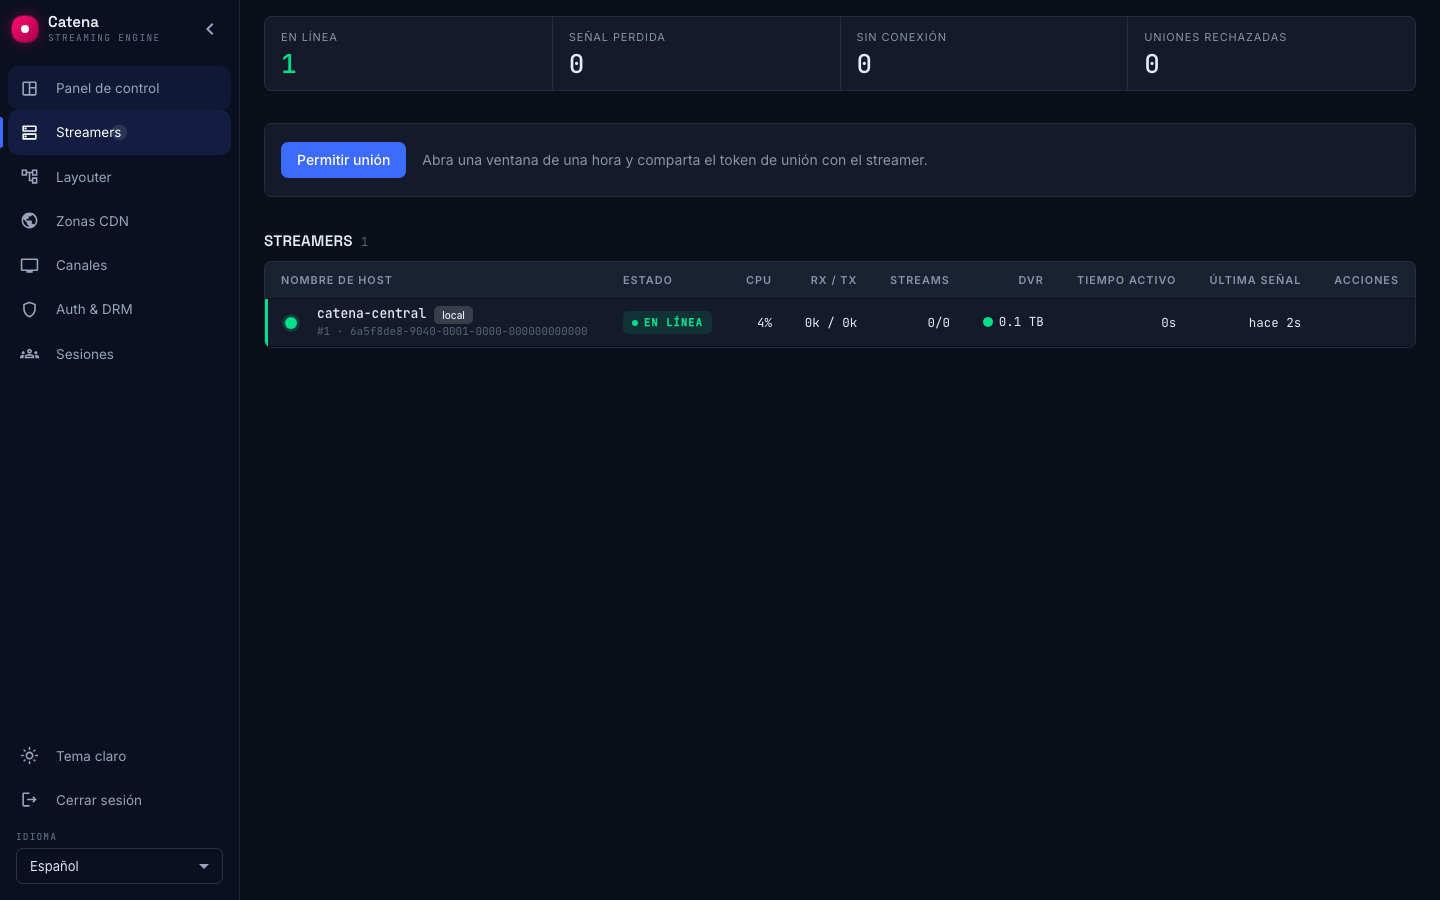Click the Acciones column header
Viewport: 1440px width, 900px height.
click(x=1366, y=280)
